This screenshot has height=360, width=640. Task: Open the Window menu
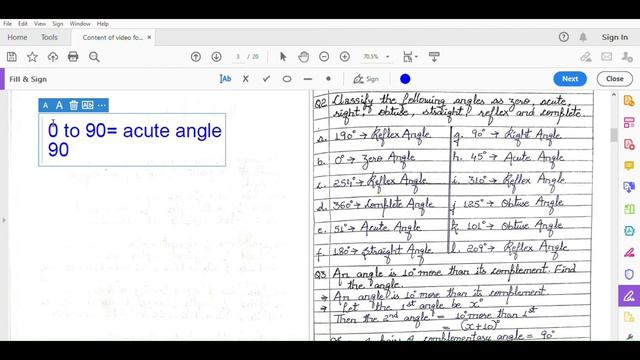[x=80, y=24]
